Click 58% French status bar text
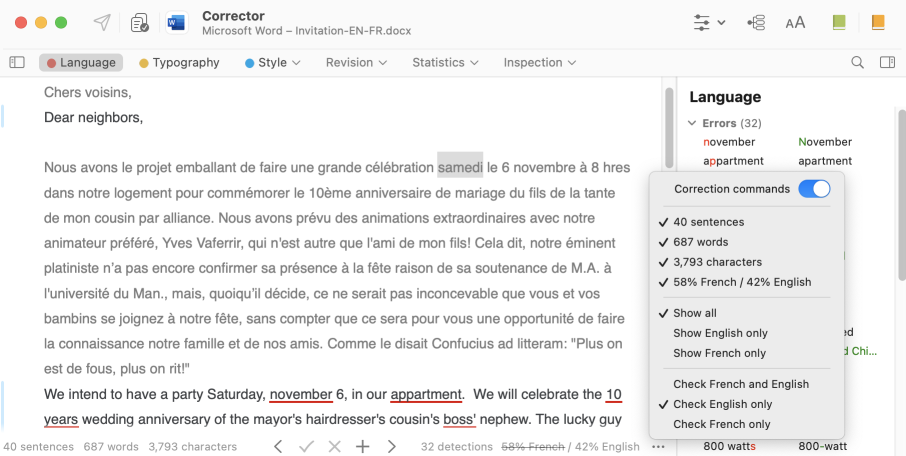The width and height of the screenshot is (906, 456). (533, 447)
